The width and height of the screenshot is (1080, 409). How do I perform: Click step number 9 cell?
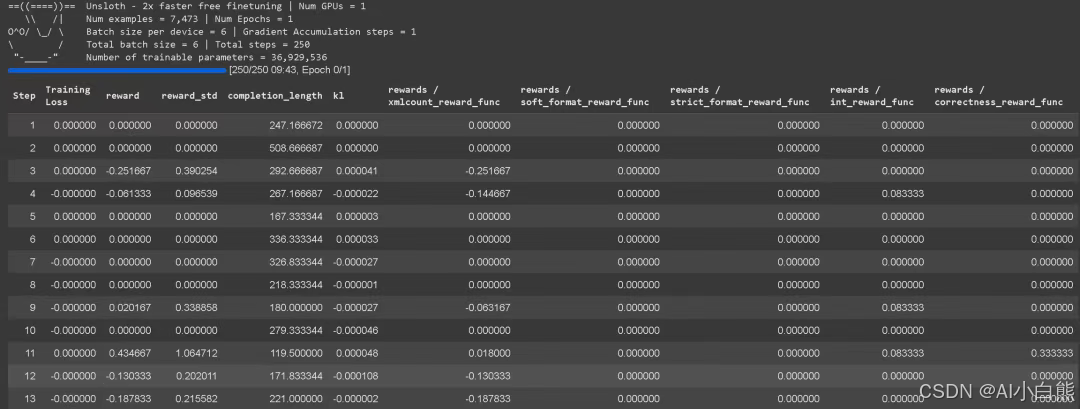tap(32, 307)
